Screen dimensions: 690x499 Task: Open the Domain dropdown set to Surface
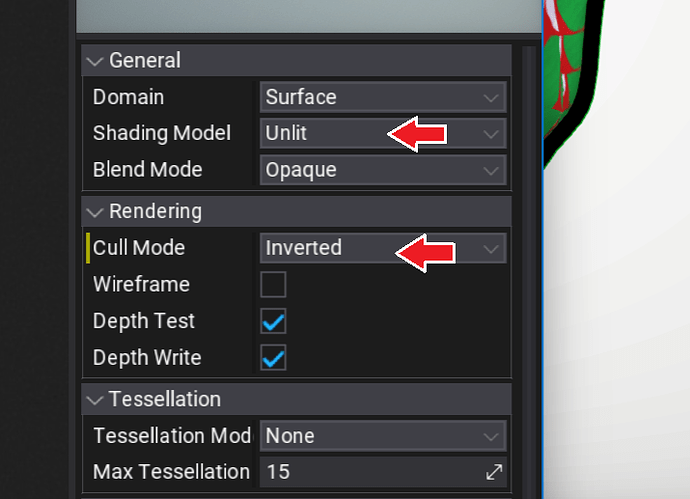pyautogui.click(x=383, y=97)
